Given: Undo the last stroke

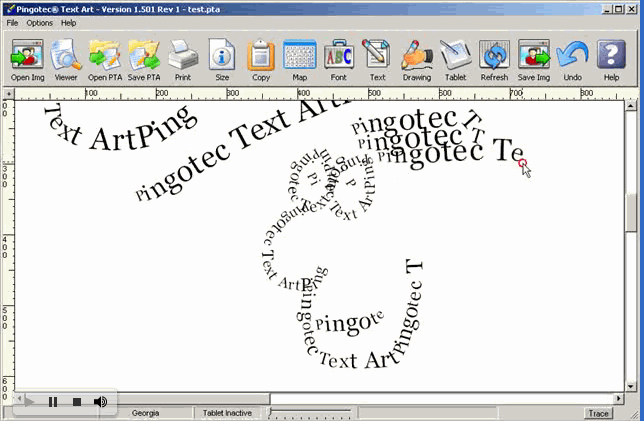Looking at the screenshot, I should [572, 60].
